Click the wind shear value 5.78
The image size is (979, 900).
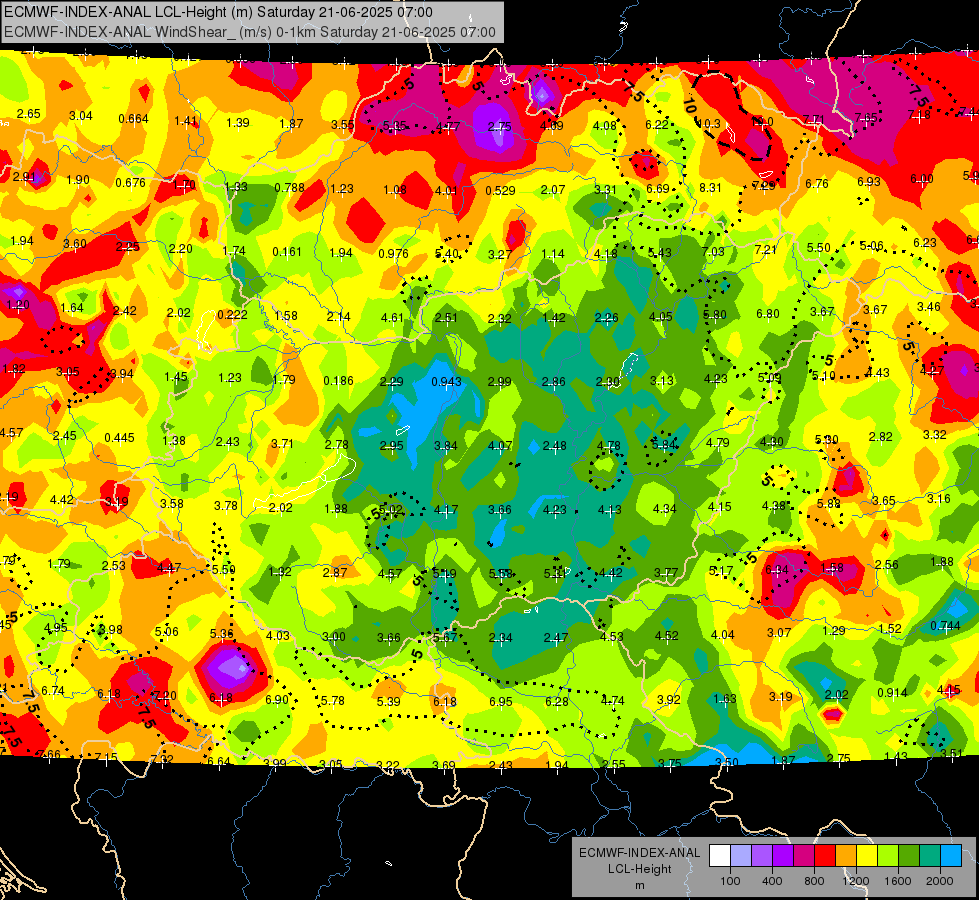pos(332,701)
